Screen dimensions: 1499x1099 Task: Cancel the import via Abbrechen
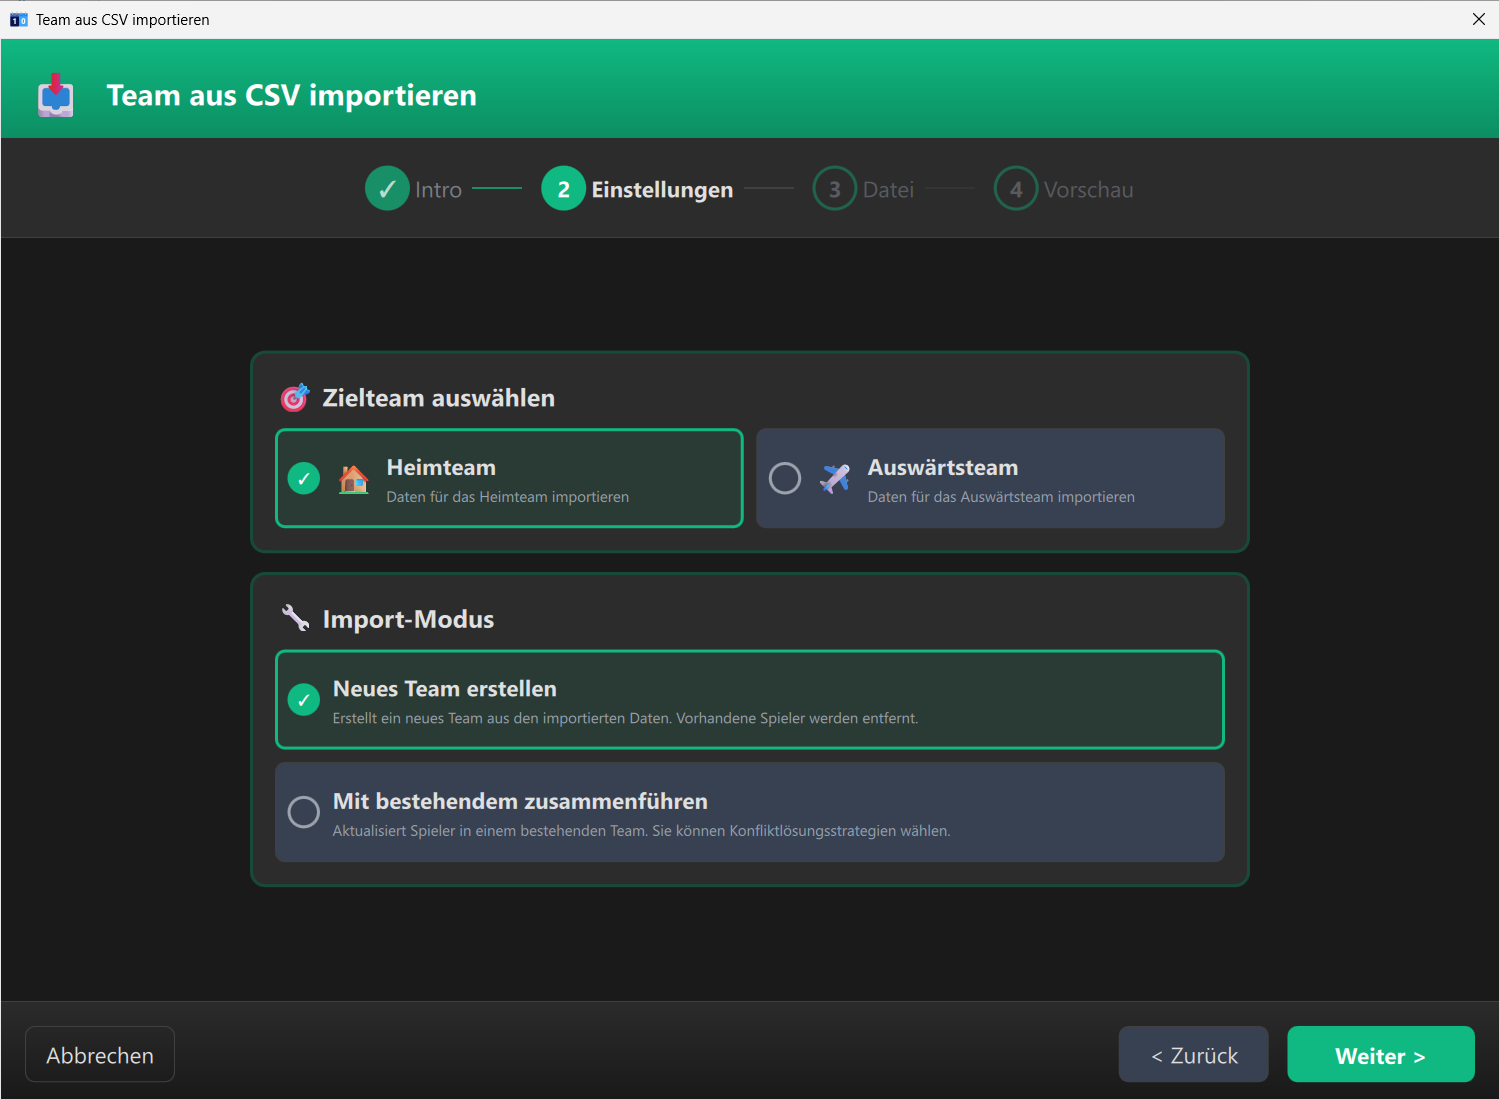coord(99,1054)
